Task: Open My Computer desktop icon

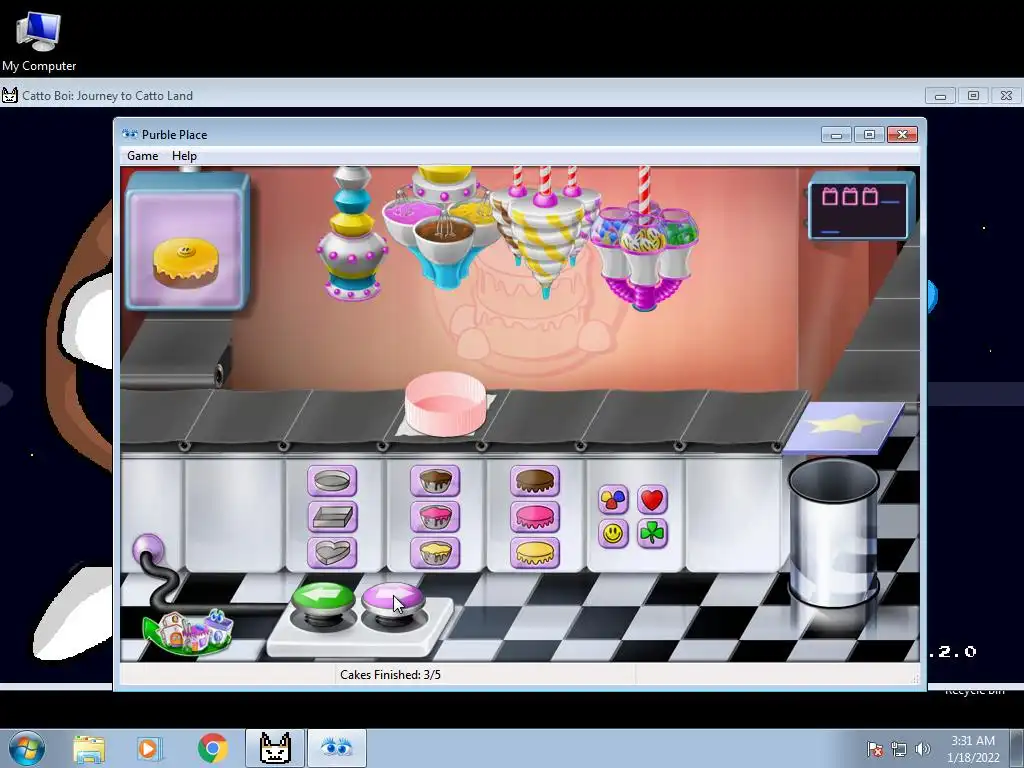Action: [x=39, y=41]
